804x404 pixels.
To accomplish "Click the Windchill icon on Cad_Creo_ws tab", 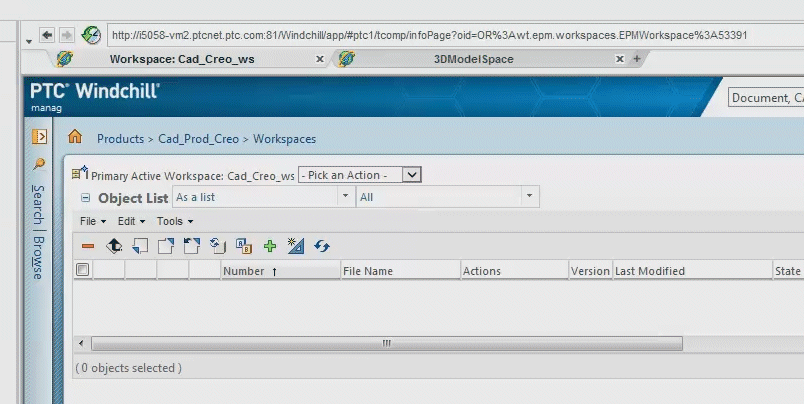I will (x=65, y=59).
